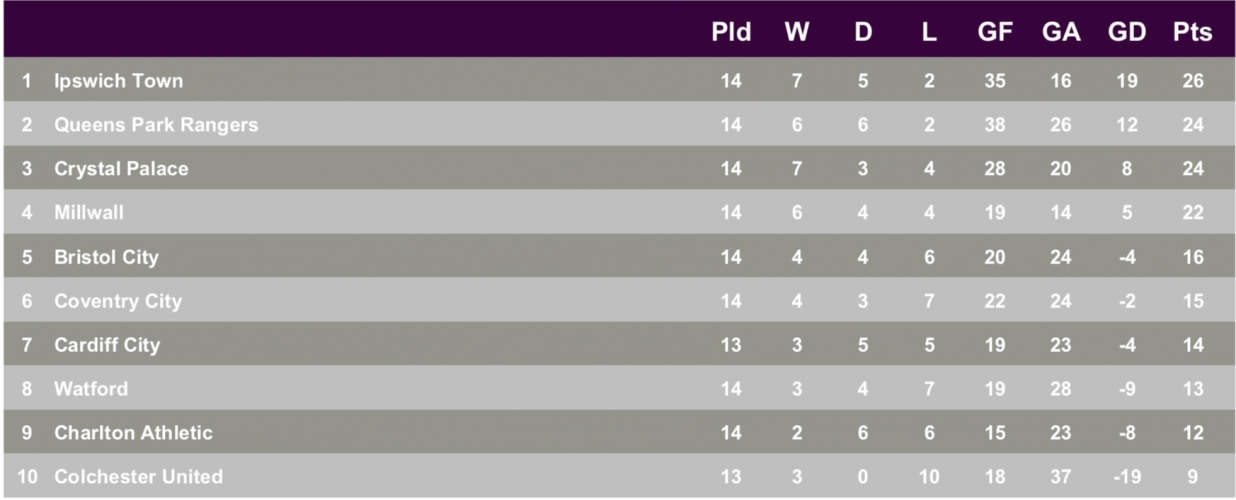This screenshot has width=1236, height=500.
Task: Click the Ipswich Town team name
Action: click(x=119, y=81)
